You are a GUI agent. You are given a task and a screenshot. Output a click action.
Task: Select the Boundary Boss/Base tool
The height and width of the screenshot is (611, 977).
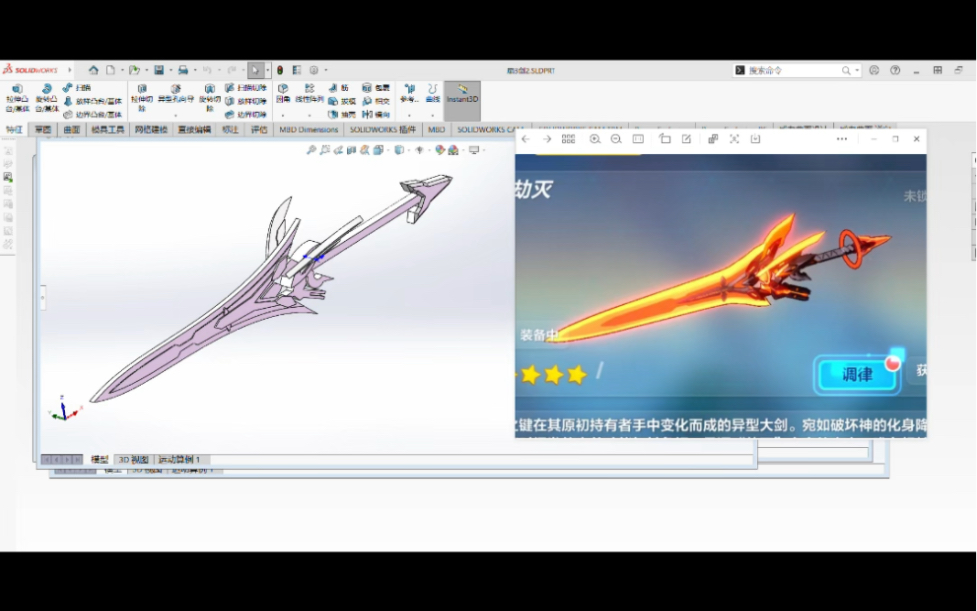click(92, 115)
